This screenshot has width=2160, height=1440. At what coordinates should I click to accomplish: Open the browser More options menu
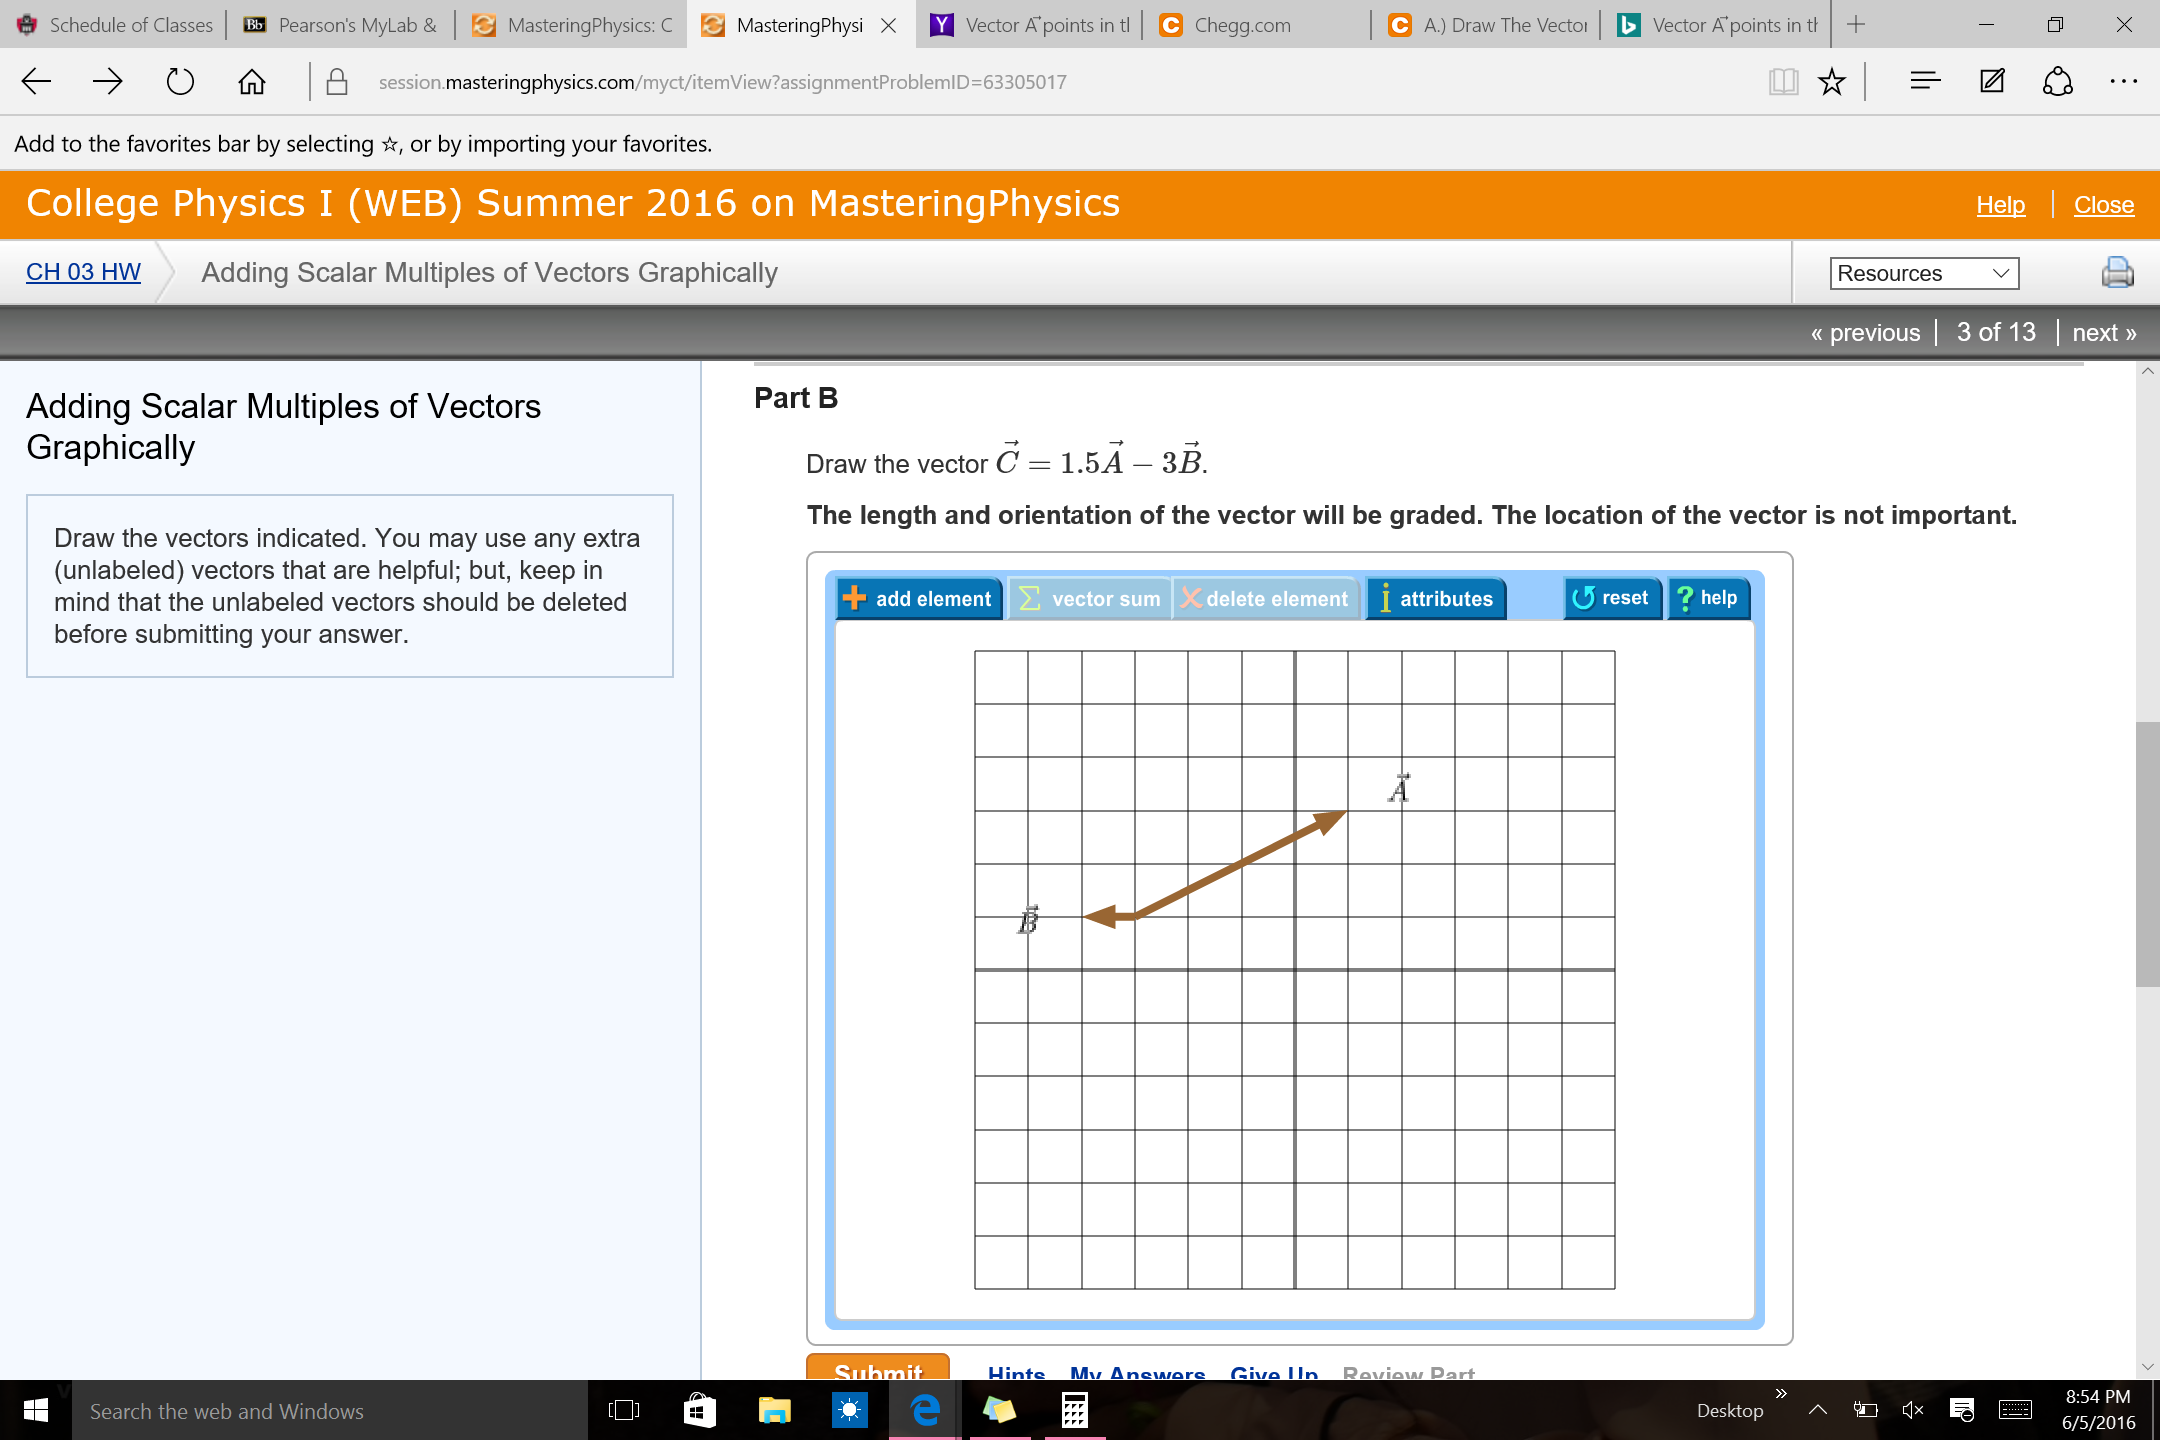[2124, 82]
